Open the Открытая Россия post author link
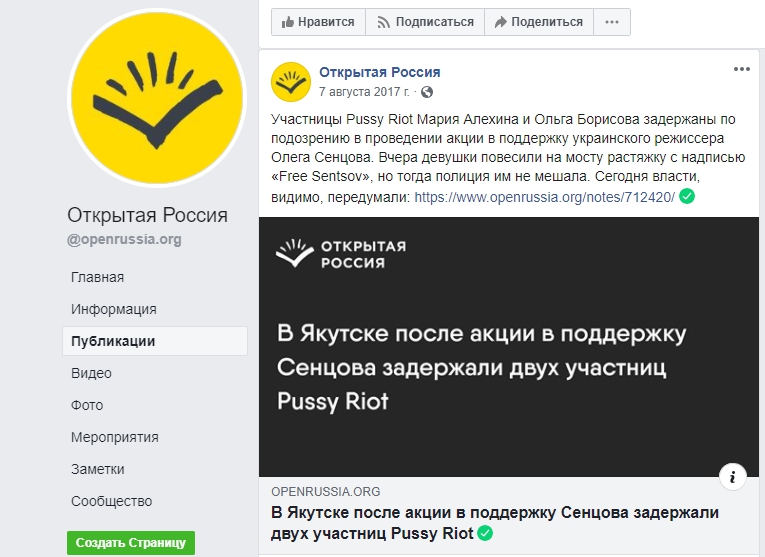This screenshot has width=765, height=557. (x=380, y=72)
